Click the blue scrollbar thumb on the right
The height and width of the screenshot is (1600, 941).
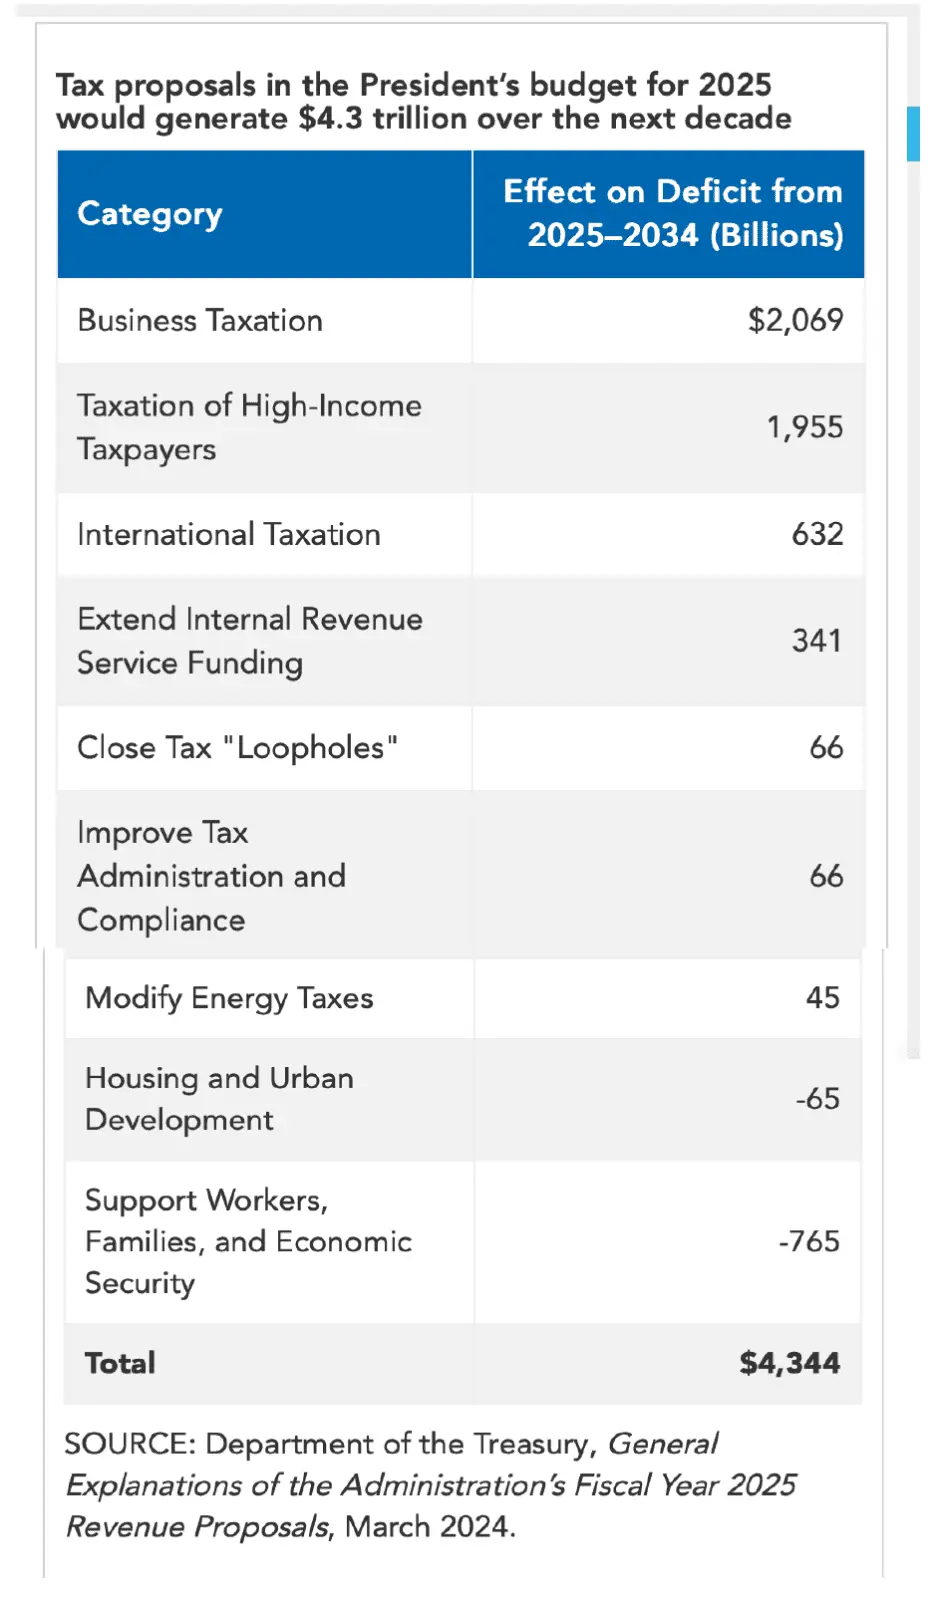[x=912, y=134]
